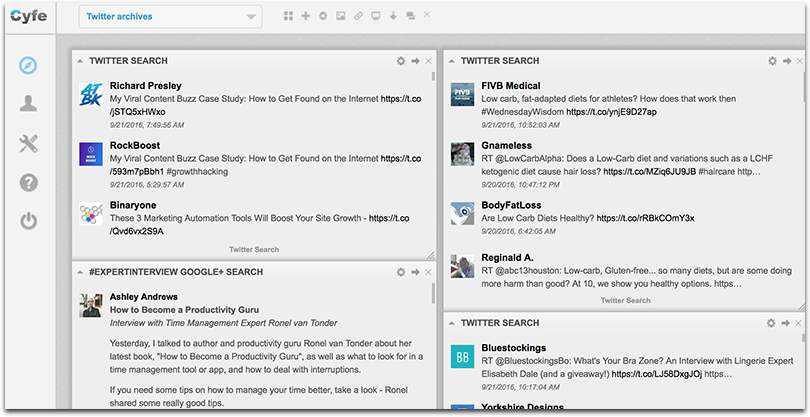Click the Reginald A. avatar
Image resolution: width=810 pixels, height=417 pixels.
point(462,266)
